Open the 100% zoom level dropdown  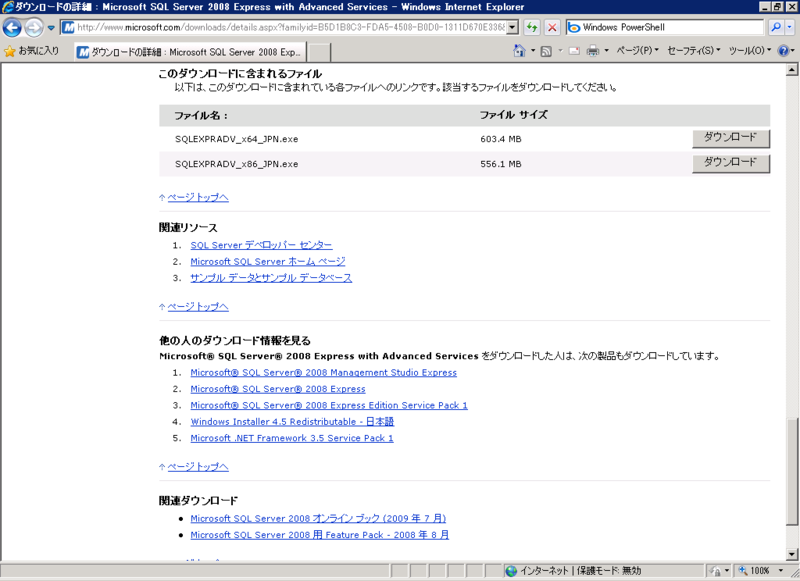coord(779,570)
